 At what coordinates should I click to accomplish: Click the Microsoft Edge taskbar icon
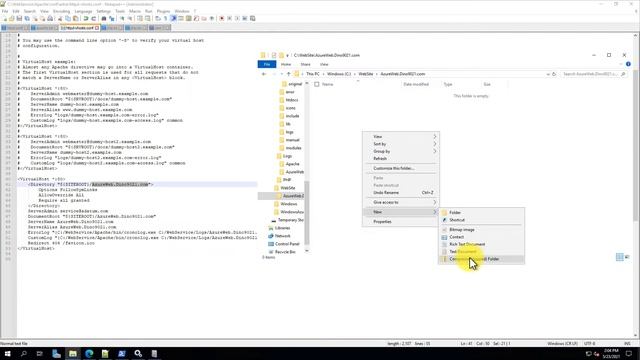point(89,353)
